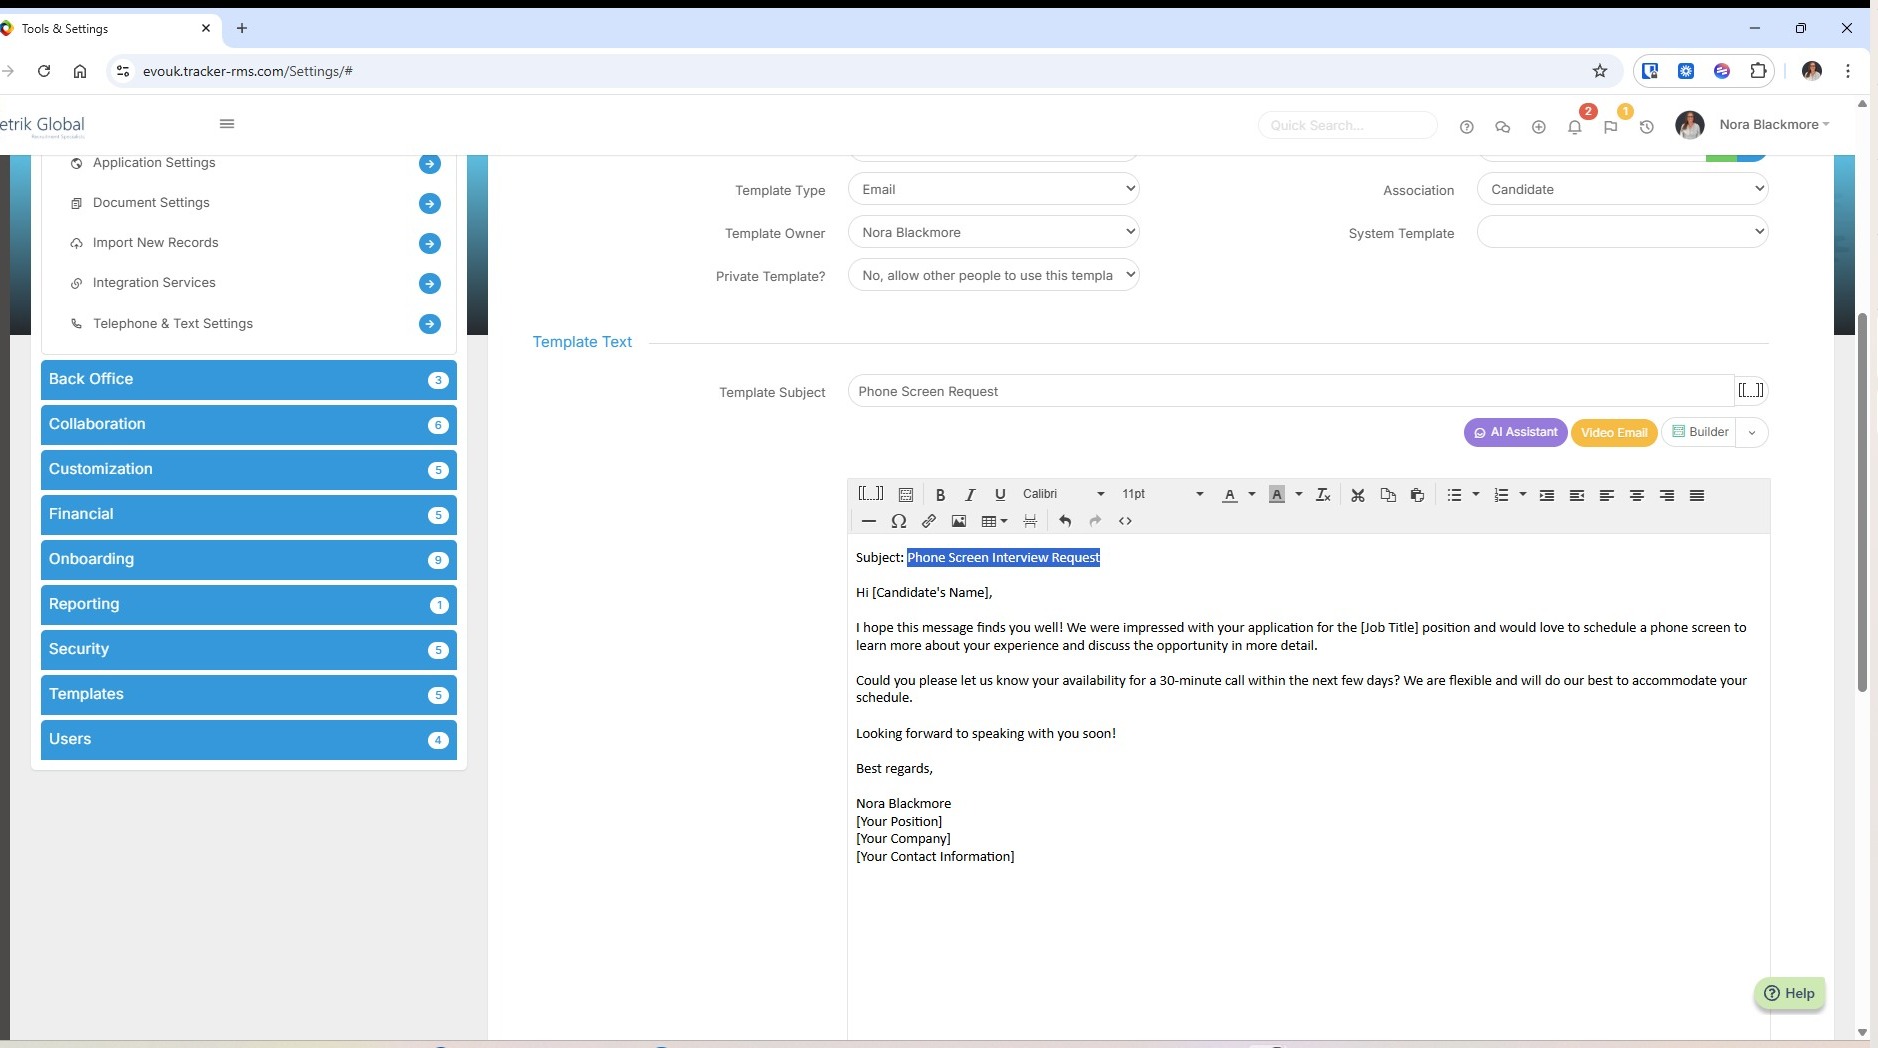
Task: Open the special character (omega) picker
Action: tap(899, 521)
